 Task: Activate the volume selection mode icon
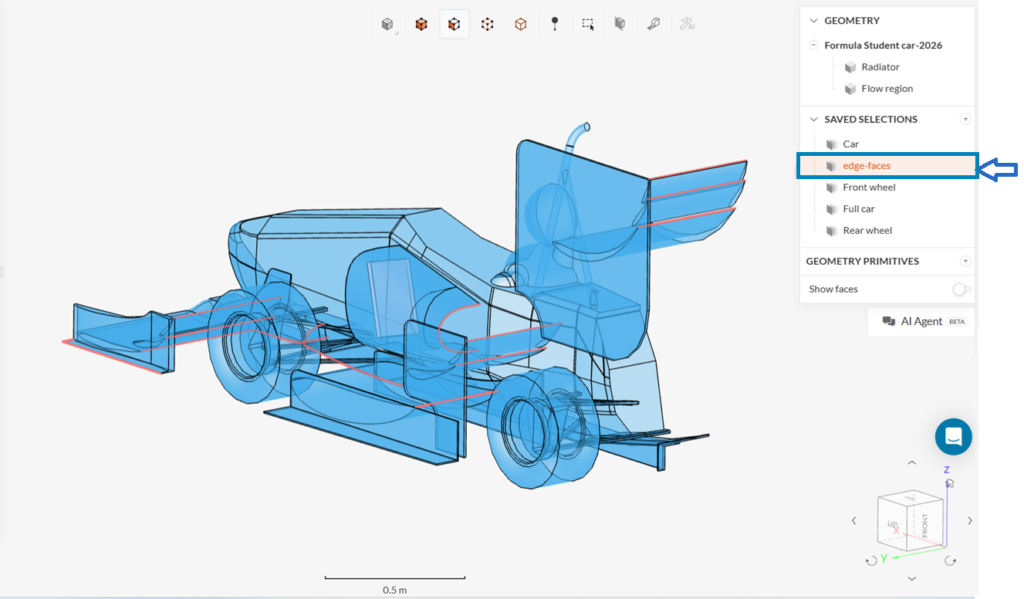[x=421, y=24]
